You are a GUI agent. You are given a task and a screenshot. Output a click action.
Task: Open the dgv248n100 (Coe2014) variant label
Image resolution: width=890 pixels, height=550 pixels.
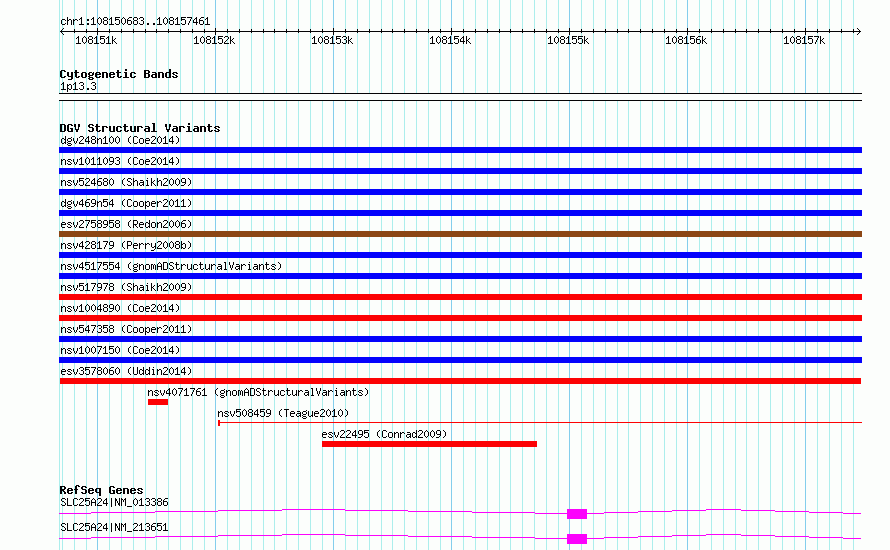(x=120, y=140)
